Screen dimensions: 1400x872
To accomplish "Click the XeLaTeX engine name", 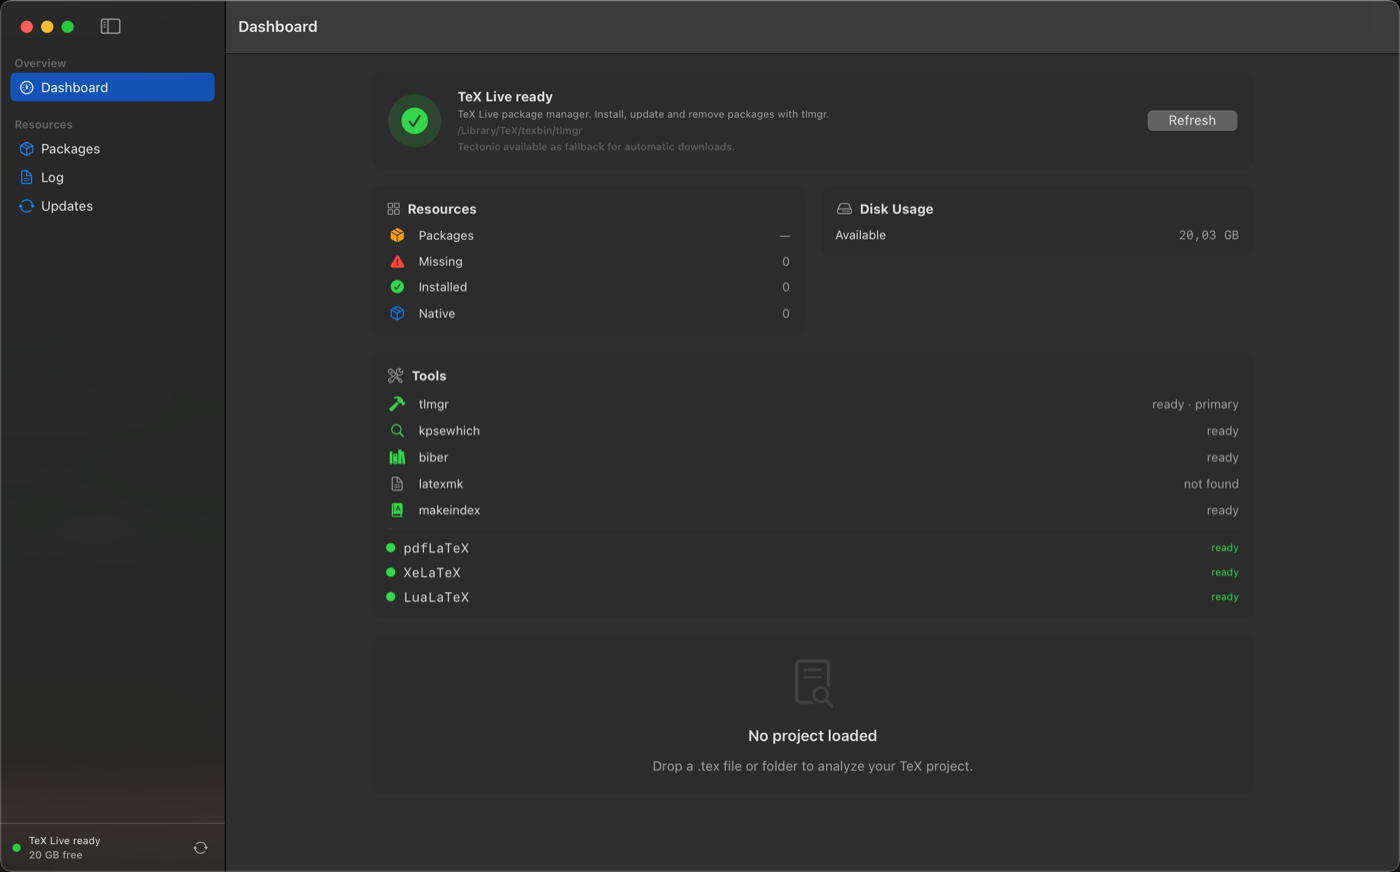I will click(432, 573).
